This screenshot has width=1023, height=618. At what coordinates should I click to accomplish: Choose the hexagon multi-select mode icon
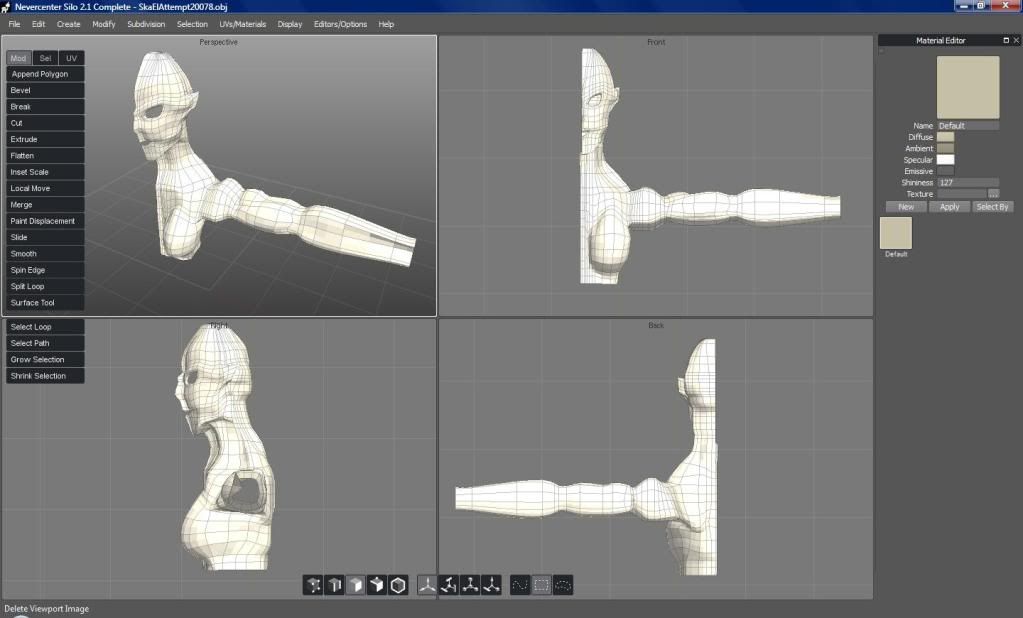pos(398,585)
